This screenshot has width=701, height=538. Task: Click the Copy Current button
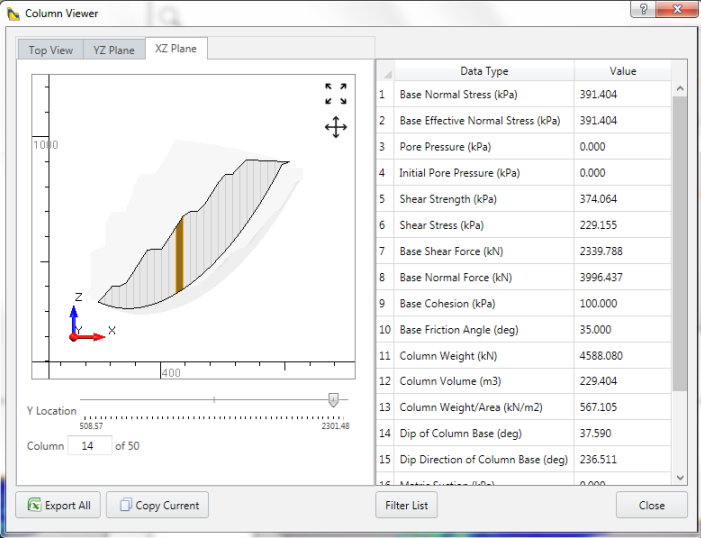pos(158,505)
